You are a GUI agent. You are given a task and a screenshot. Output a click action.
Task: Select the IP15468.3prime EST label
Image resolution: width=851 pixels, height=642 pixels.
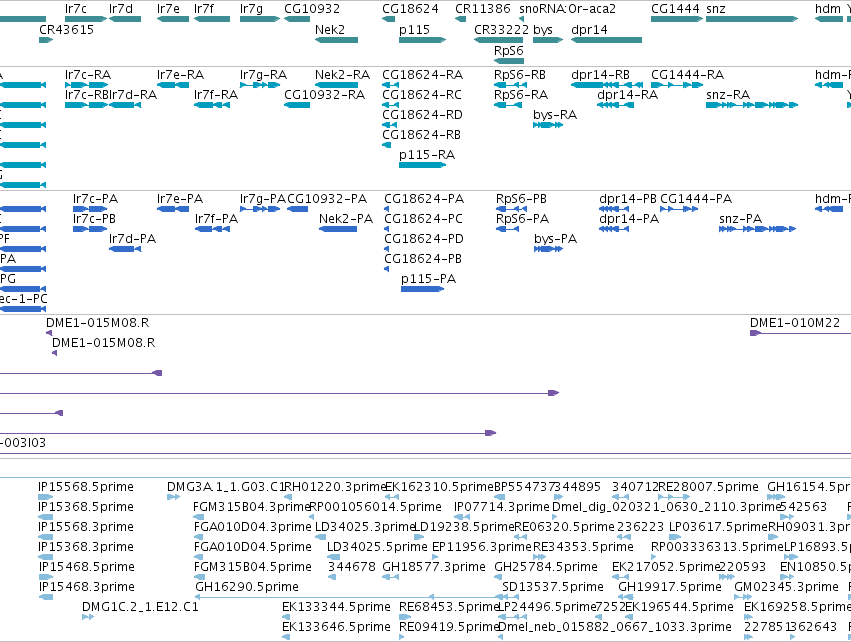[x=86, y=587]
